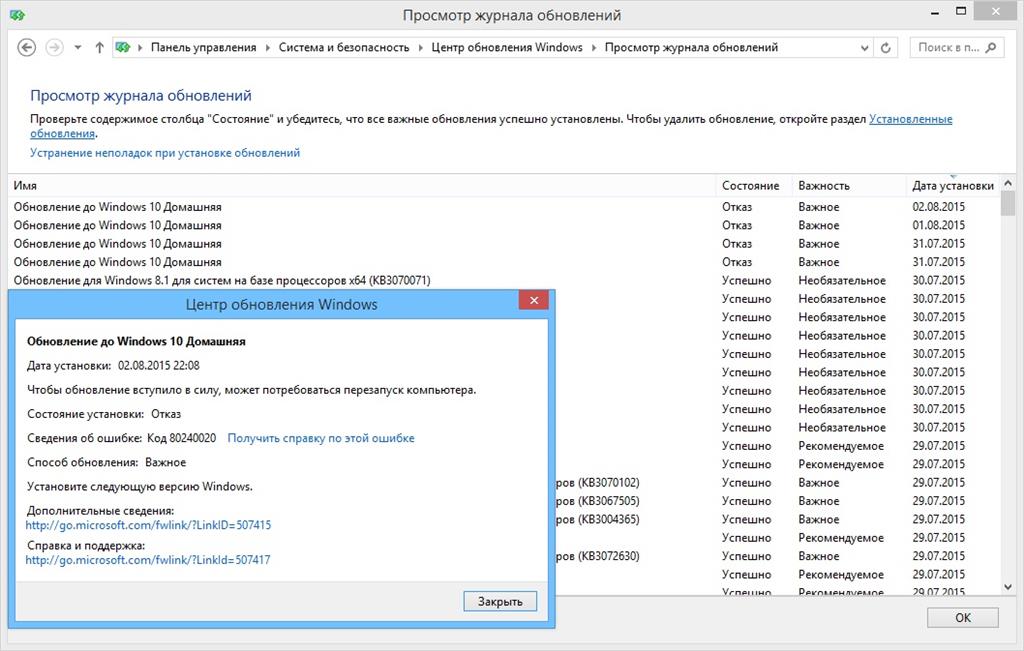This screenshot has height=651, width=1024.
Task: Click scrollbar down arrow in update list
Action: click(1008, 587)
